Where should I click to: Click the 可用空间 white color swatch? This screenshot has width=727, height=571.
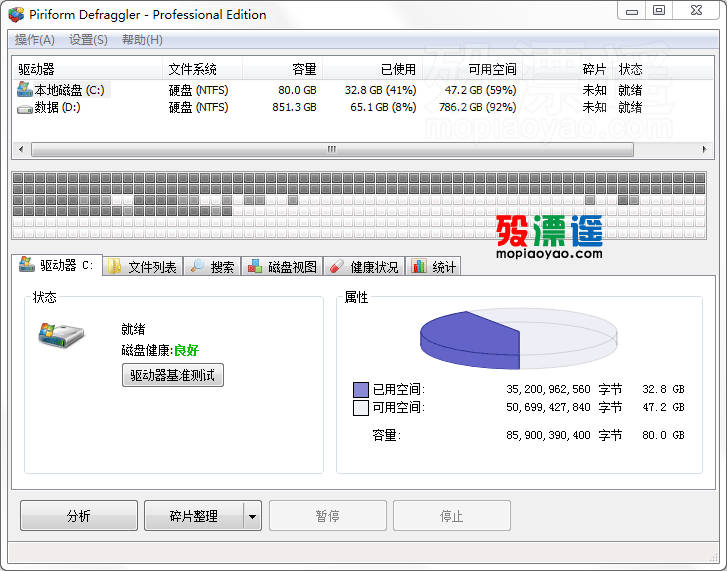pyautogui.click(x=361, y=408)
